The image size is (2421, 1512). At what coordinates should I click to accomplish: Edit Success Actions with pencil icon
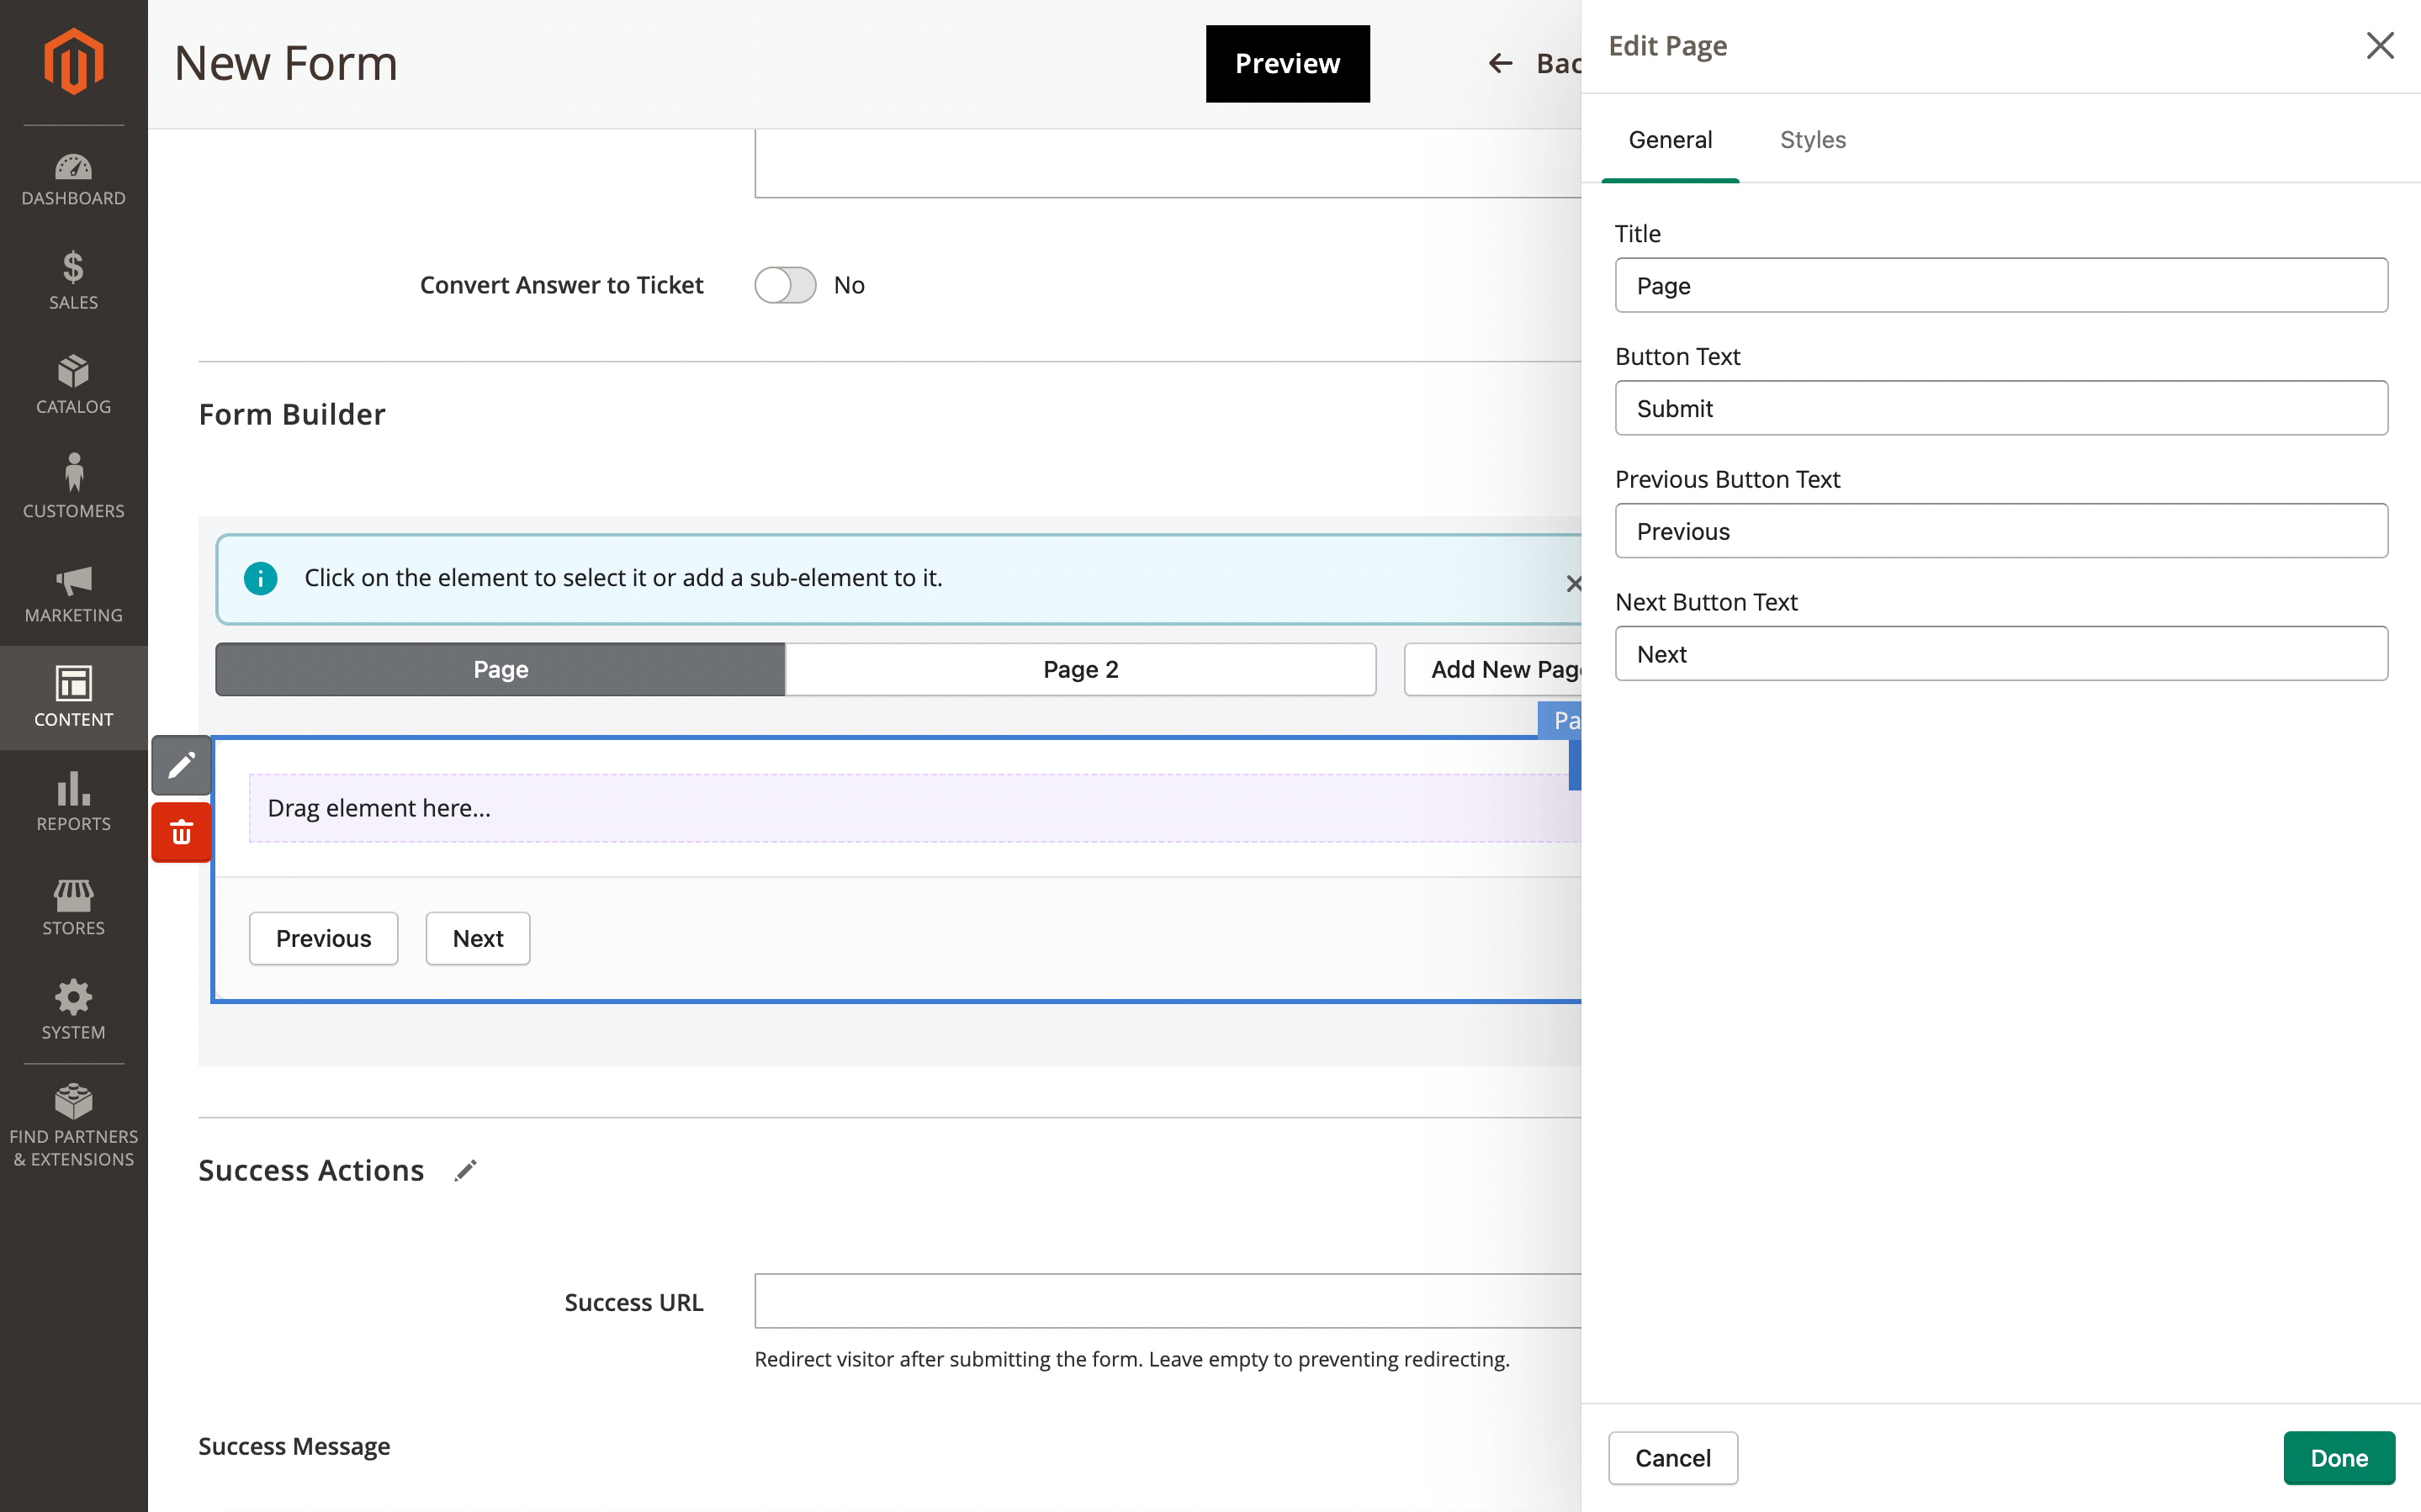click(465, 1170)
